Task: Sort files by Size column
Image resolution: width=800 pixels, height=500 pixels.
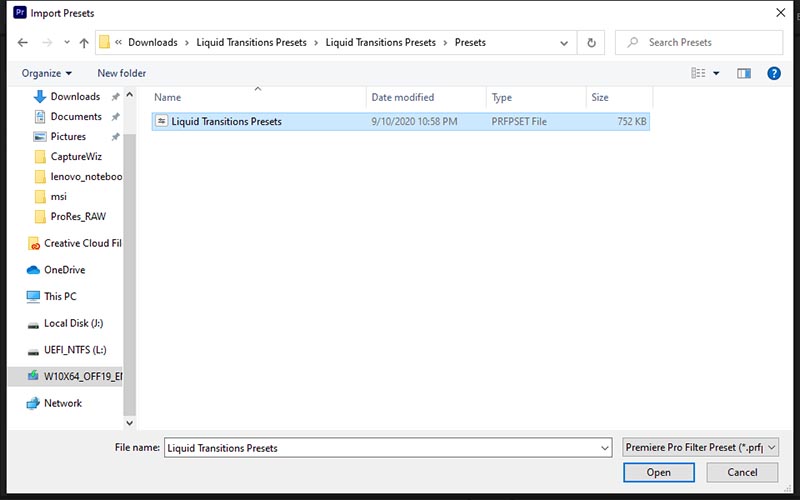Action: (619, 97)
